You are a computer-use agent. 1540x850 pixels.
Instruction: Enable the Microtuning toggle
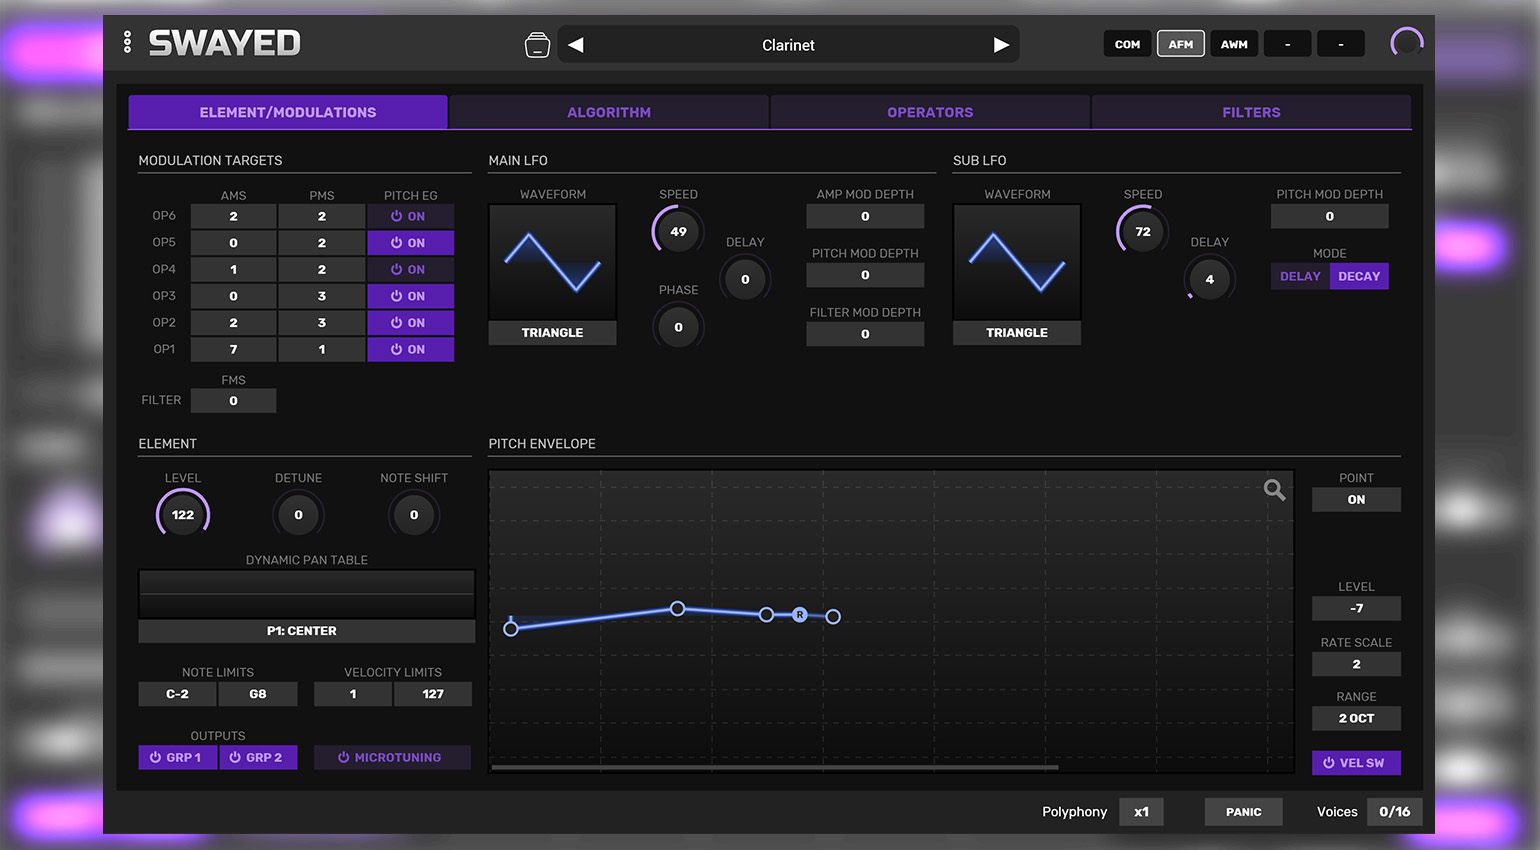pos(392,758)
